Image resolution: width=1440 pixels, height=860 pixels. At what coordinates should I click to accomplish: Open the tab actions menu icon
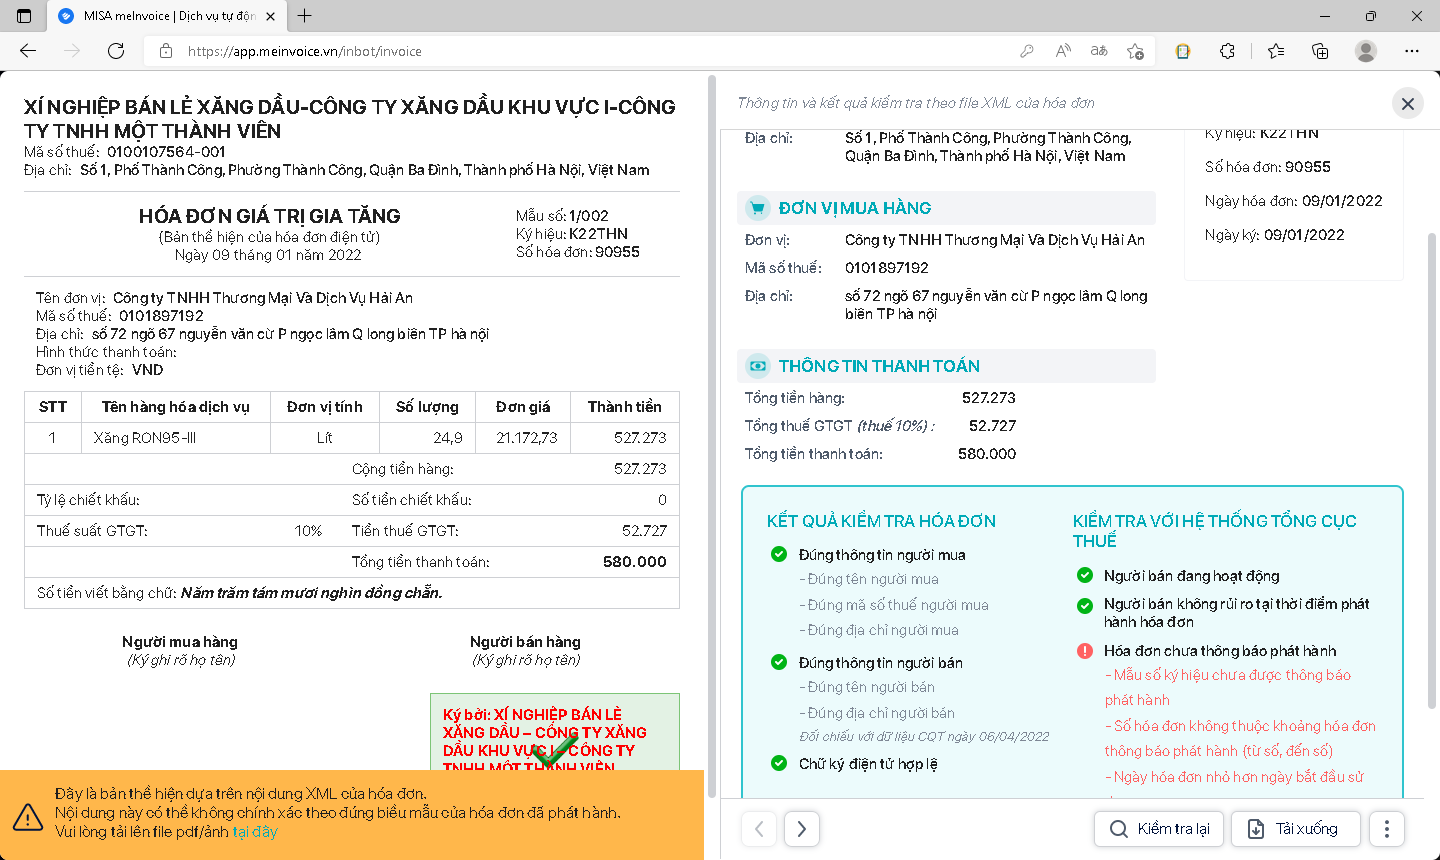click(x=24, y=16)
